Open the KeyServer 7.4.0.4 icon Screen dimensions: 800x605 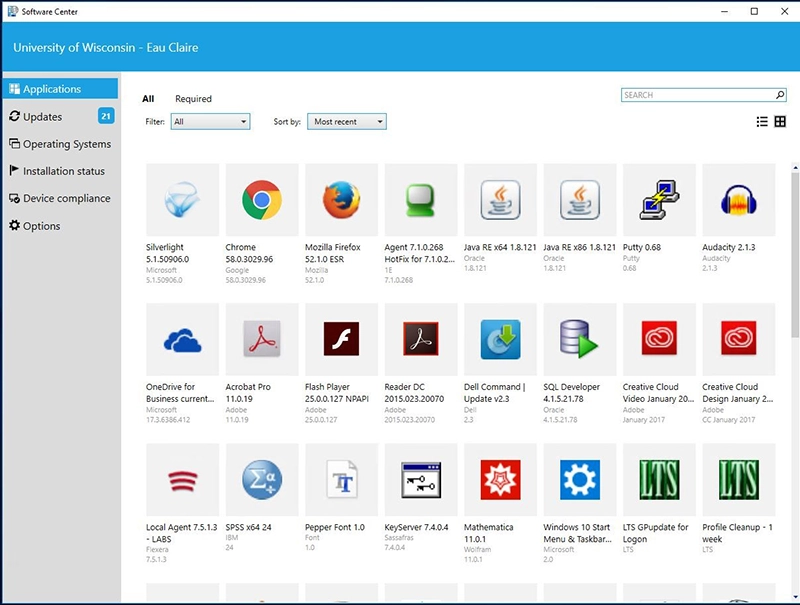[421, 480]
